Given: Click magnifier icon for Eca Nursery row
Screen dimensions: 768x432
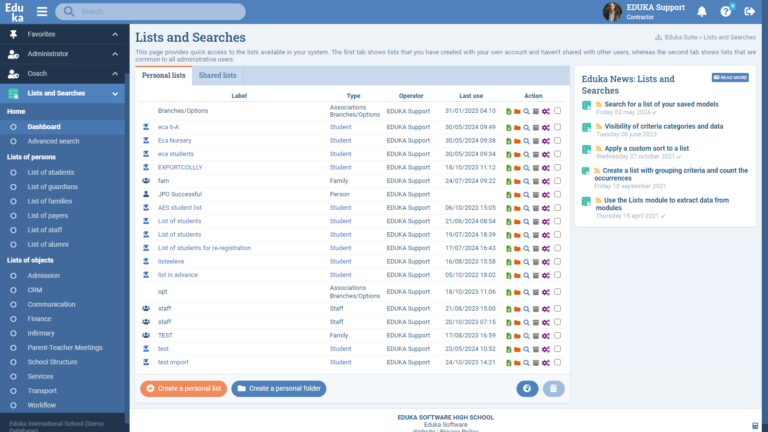Looking at the screenshot, I should click(527, 141).
